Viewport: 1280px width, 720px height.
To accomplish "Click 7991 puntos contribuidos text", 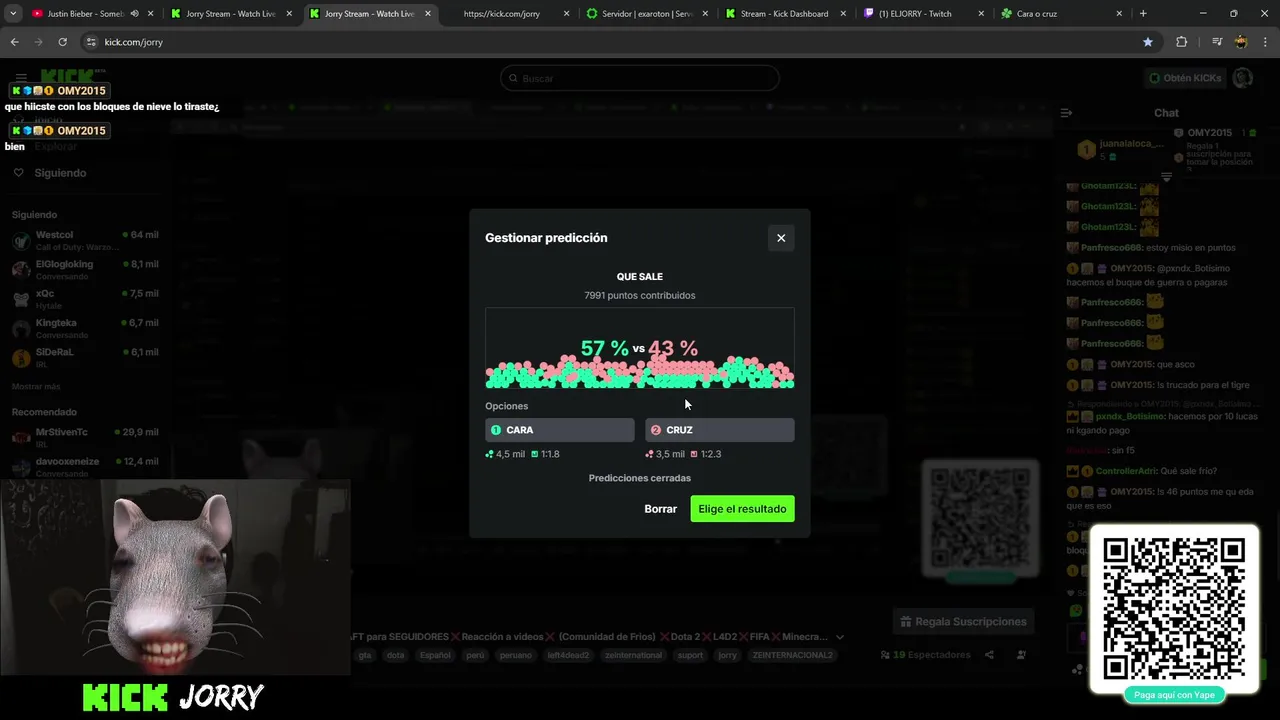I will point(640,295).
